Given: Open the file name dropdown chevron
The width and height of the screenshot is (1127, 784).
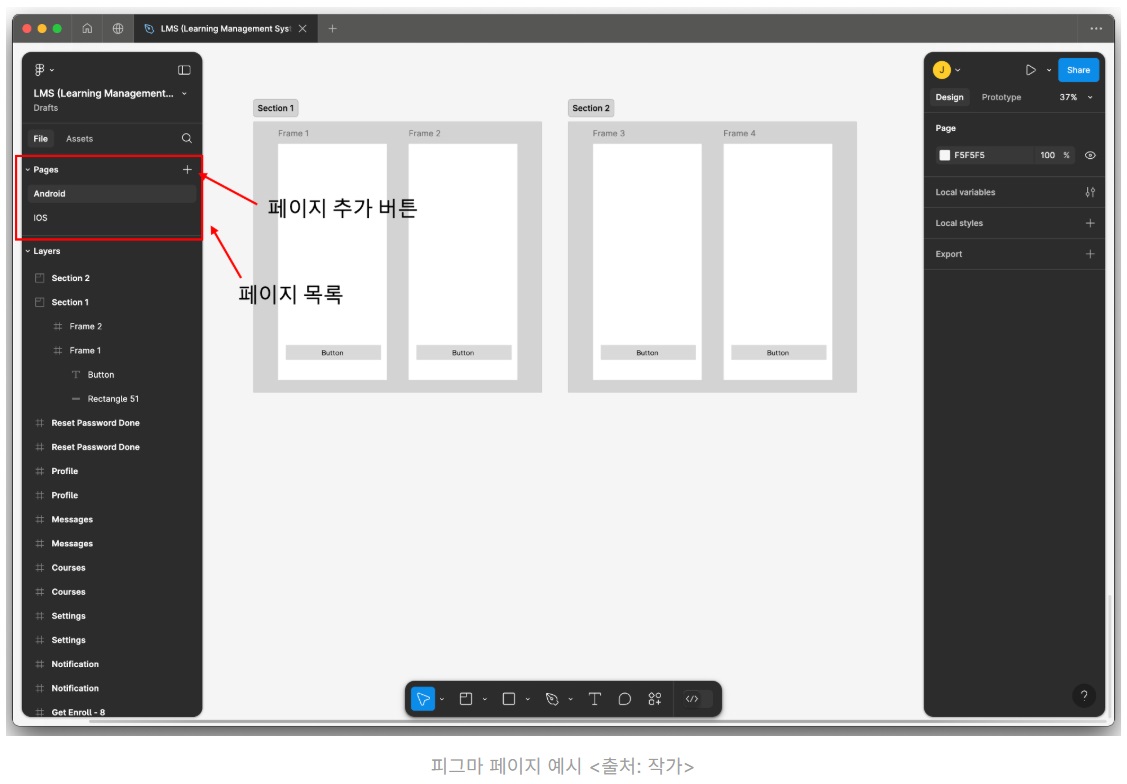Looking at the screenshot, I should [185, 93].
